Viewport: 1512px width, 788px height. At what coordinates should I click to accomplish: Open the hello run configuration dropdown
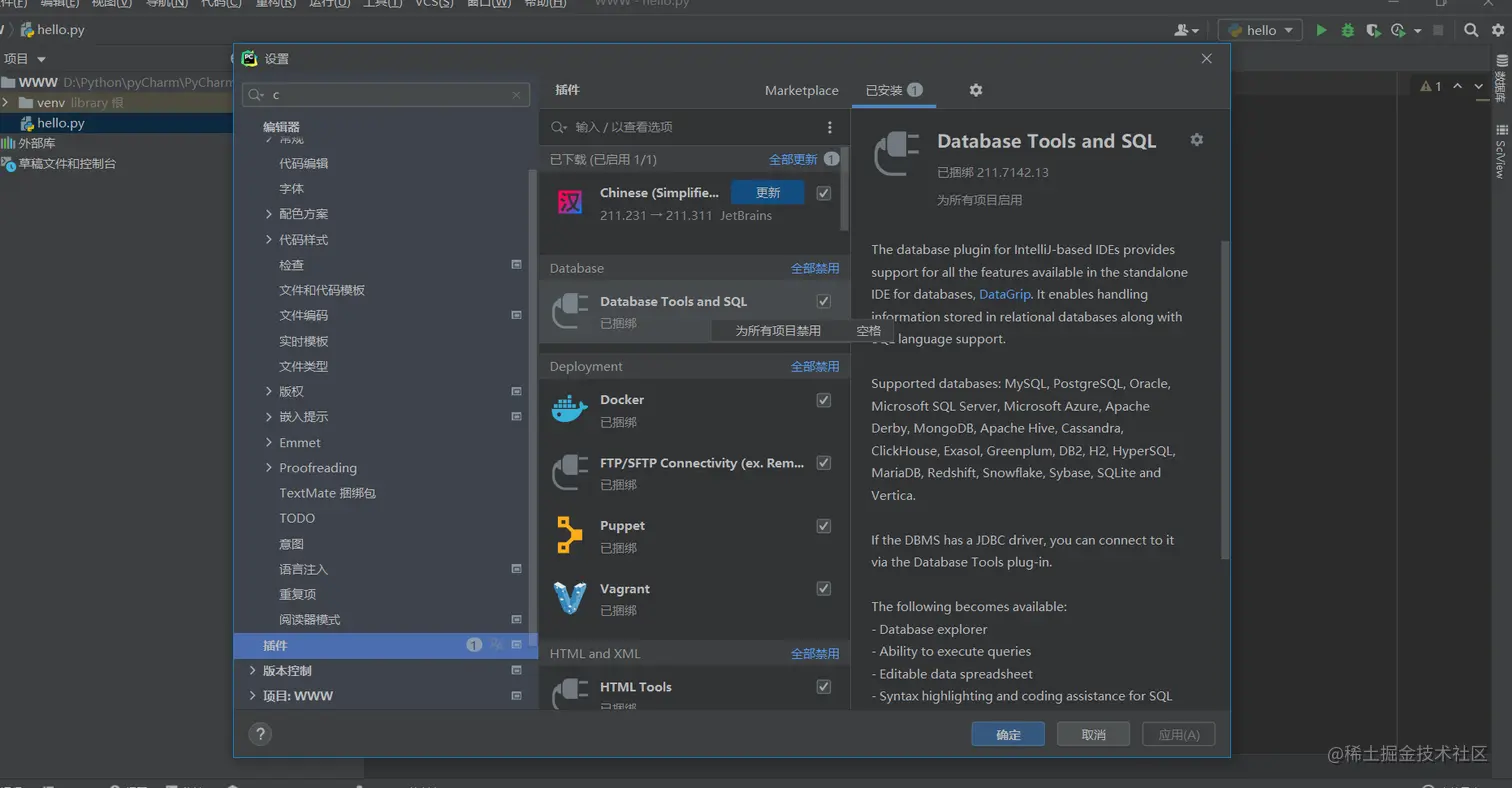pyautogui.click(x=1260, y=30)
